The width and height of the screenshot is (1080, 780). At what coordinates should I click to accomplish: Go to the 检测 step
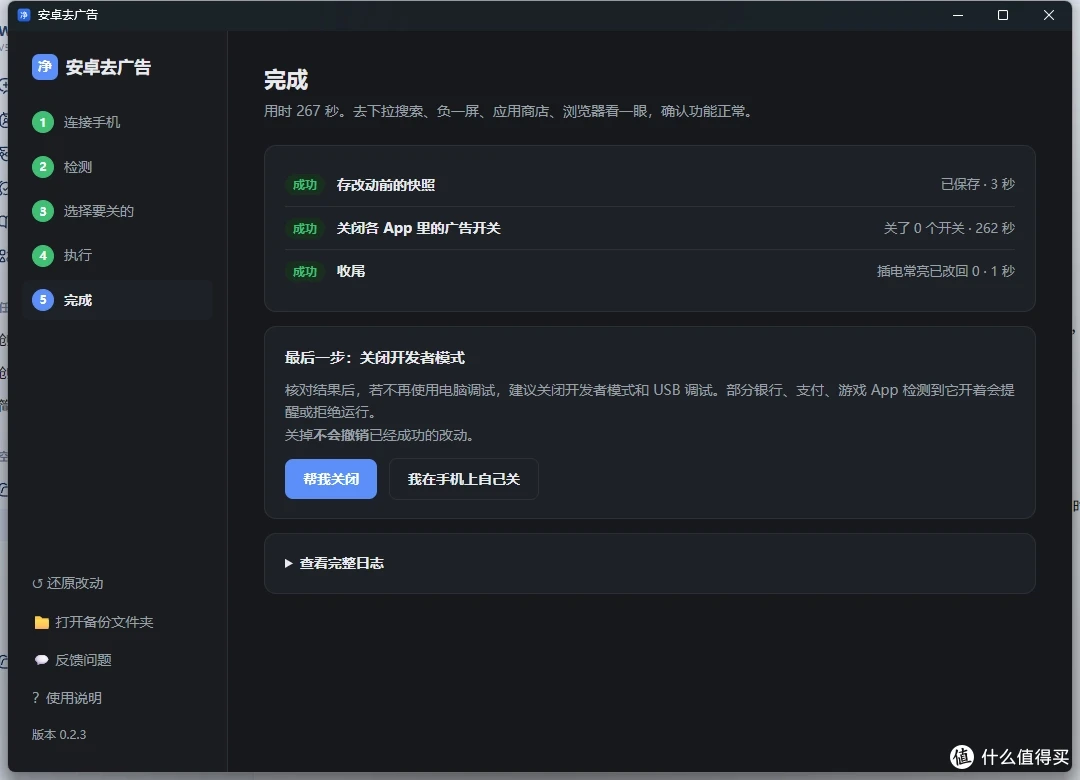pyautogui.click(x=117, y=167)
